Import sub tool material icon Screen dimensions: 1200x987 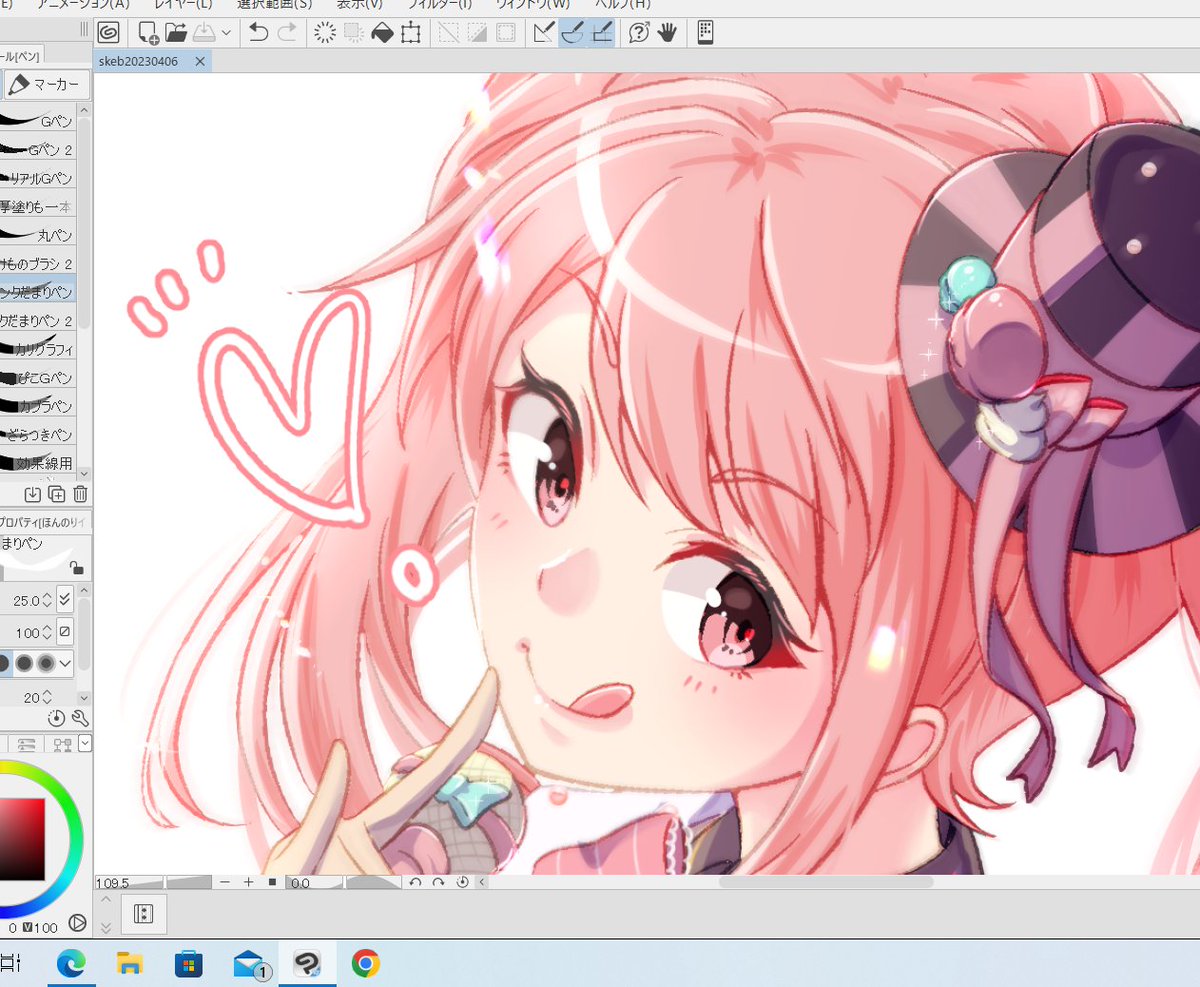(32, 494)
